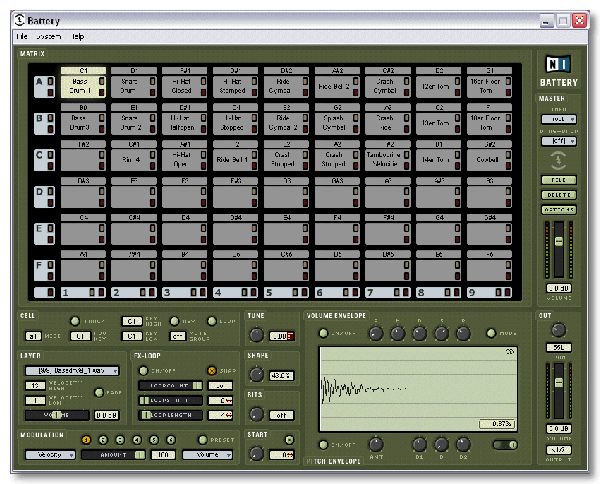Open the File menu
This screenshot has height=484, width=600.
(x=22, y=36)
